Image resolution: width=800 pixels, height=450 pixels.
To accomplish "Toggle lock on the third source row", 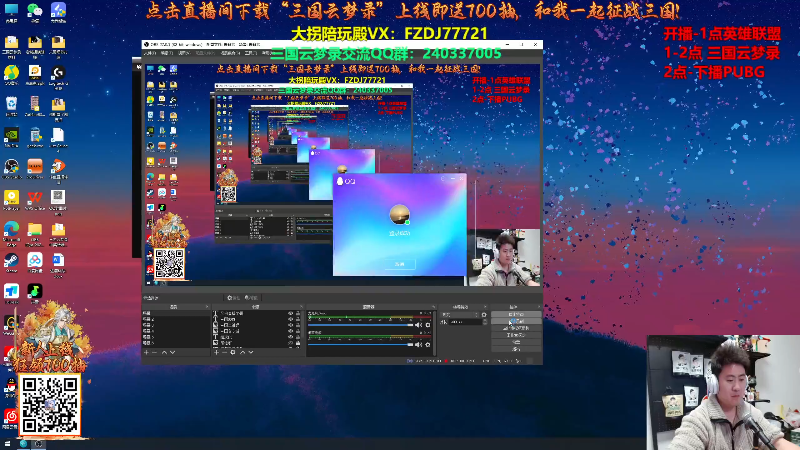I will point(298,325).
